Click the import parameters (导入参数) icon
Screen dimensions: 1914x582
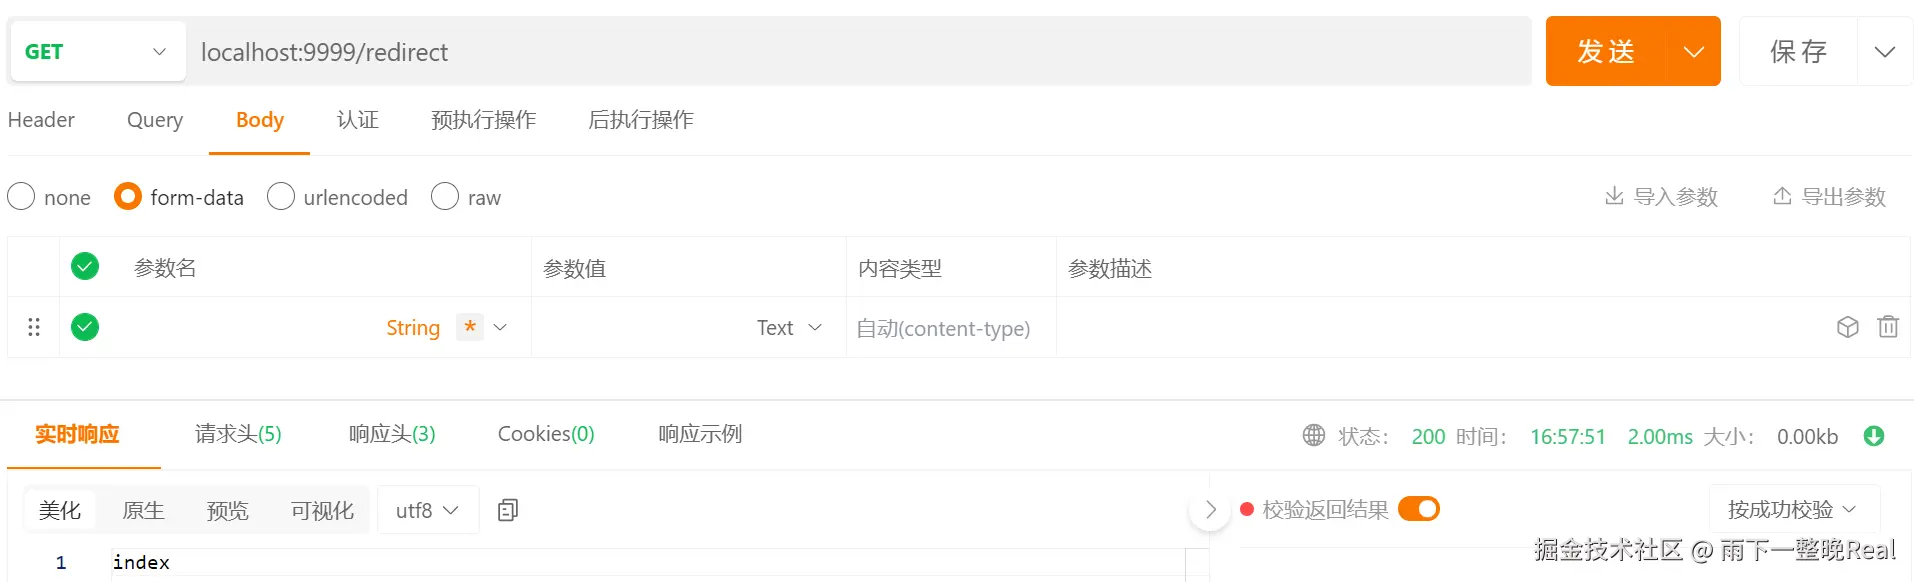(1613, 196)
